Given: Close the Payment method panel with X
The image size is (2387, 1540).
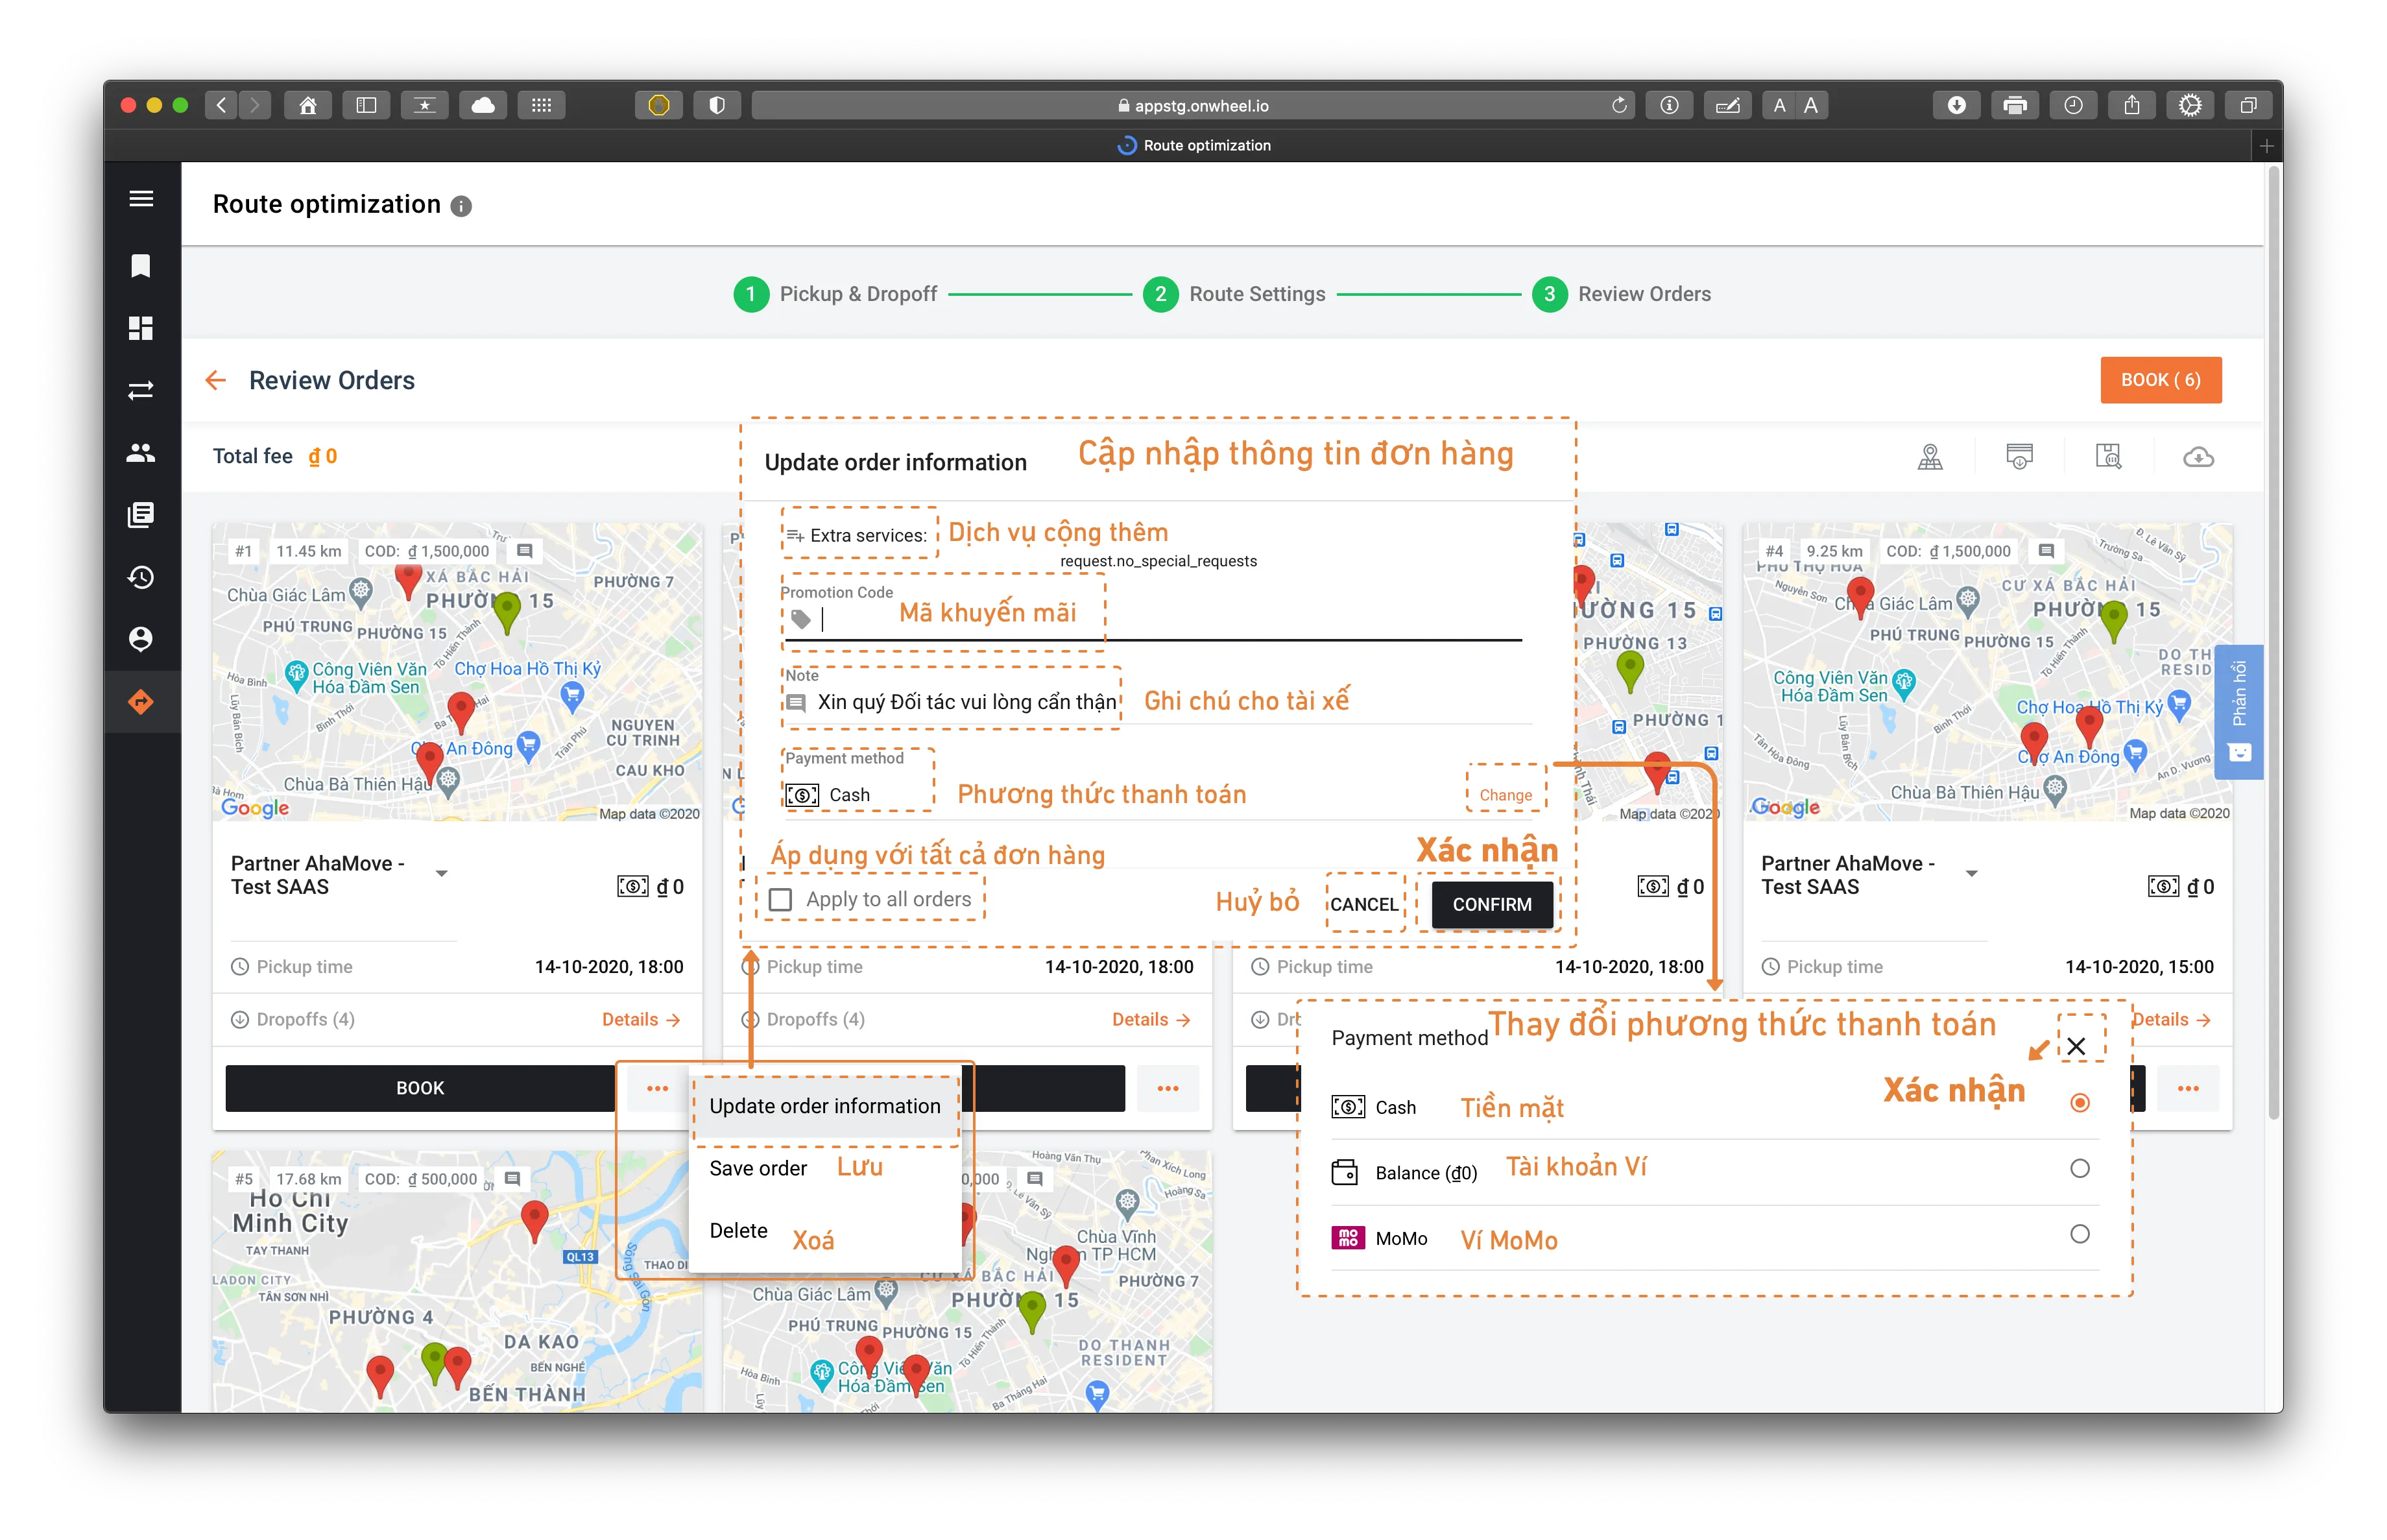Looking at the screenshot, I should [2076, 1047].
